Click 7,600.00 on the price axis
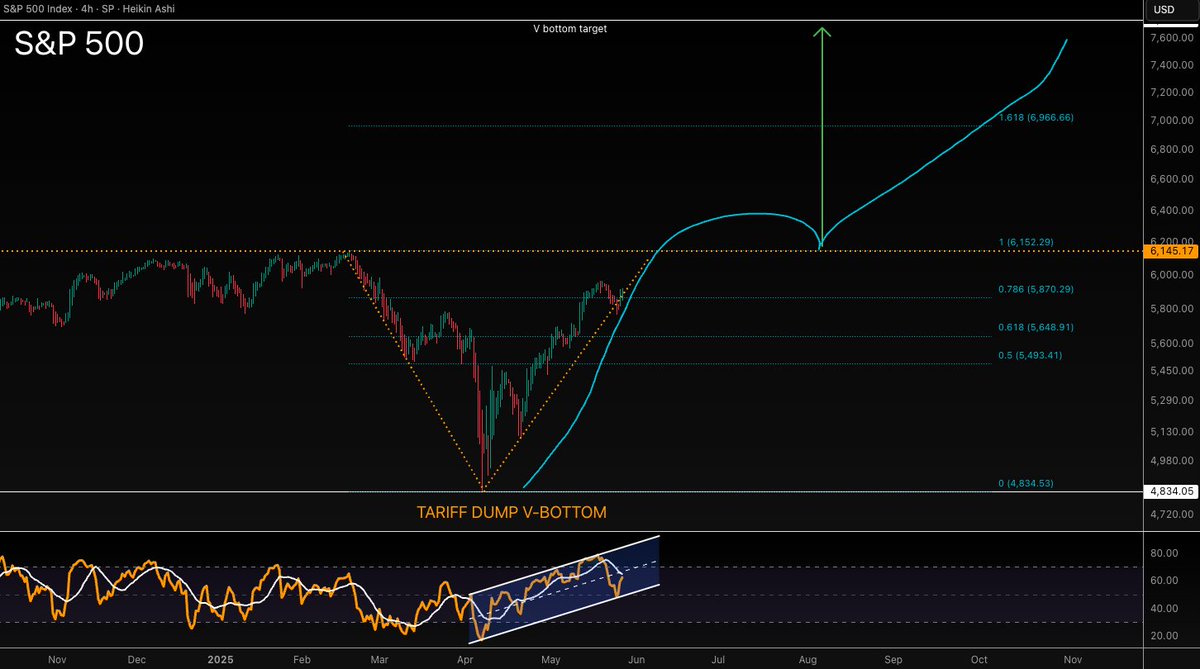This screenshot has height=669, width=1200. click(1172, 38)
